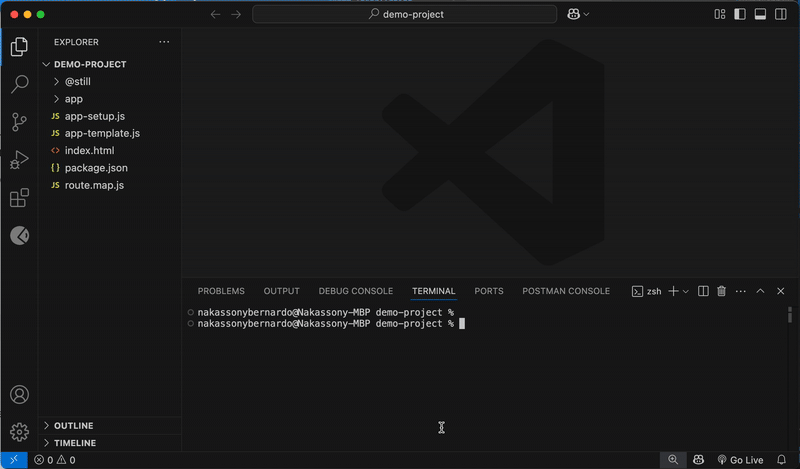Click the EXPLORER panel title
The image size is (800, 469).
pyautogui.click(x=77, y=42)
